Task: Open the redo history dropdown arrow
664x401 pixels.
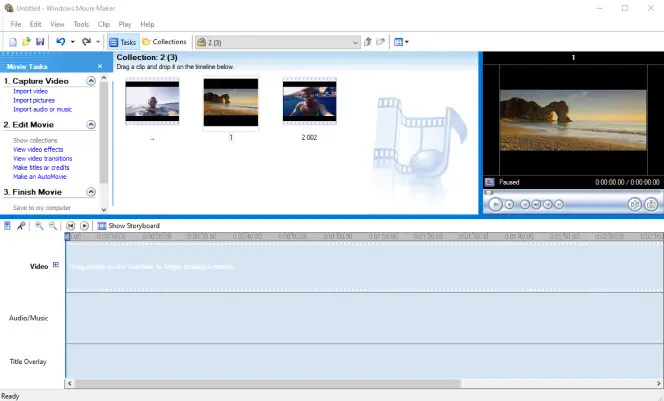Action: coord(98,42)
